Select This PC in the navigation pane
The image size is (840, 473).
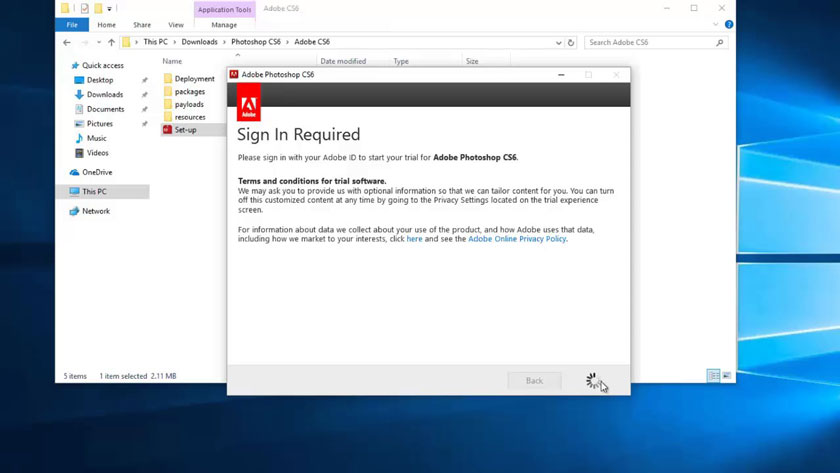(x=94, y=191)
